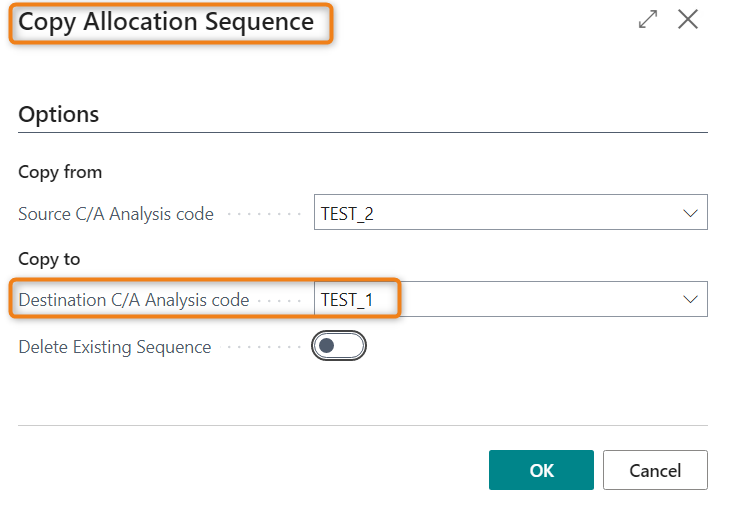Click the Copy to group caption

pos(49,259)
